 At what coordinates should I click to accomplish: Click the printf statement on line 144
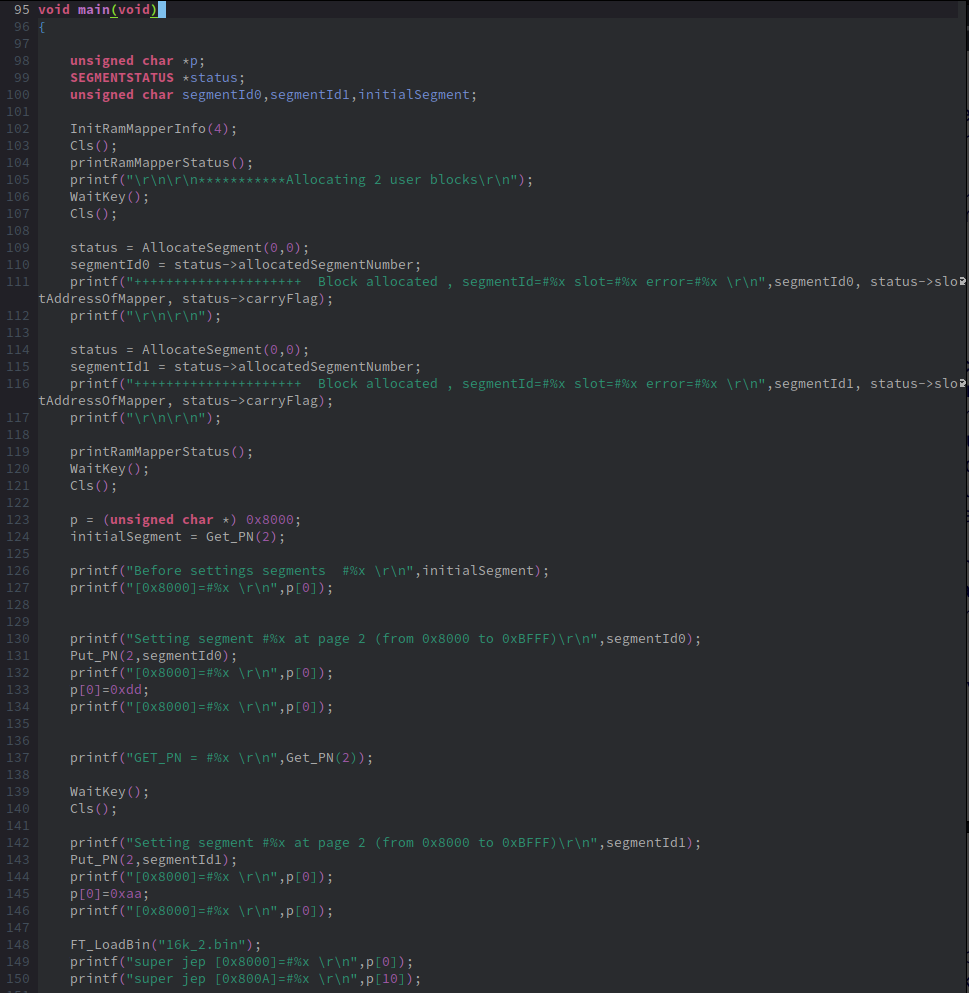click(x=201, y=877)
